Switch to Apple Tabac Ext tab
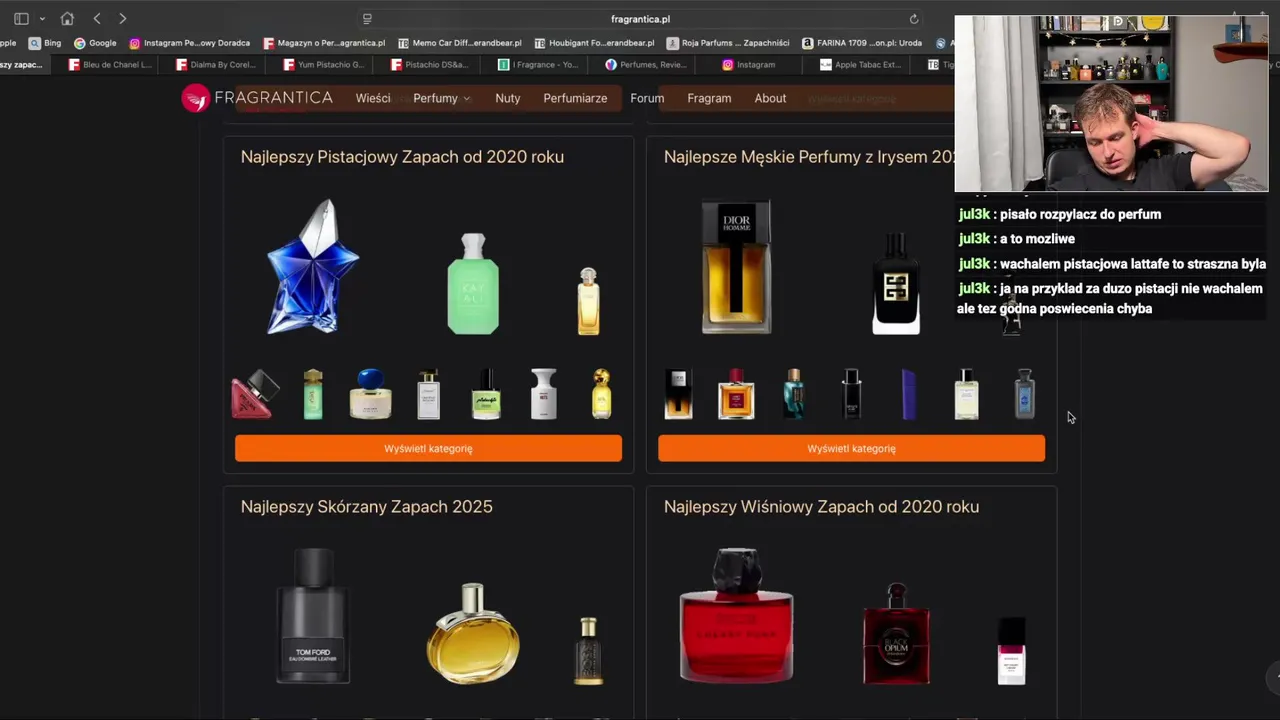Image resolution: width=1280 pixels, height=720 pixels. click(x=860, y=65)
